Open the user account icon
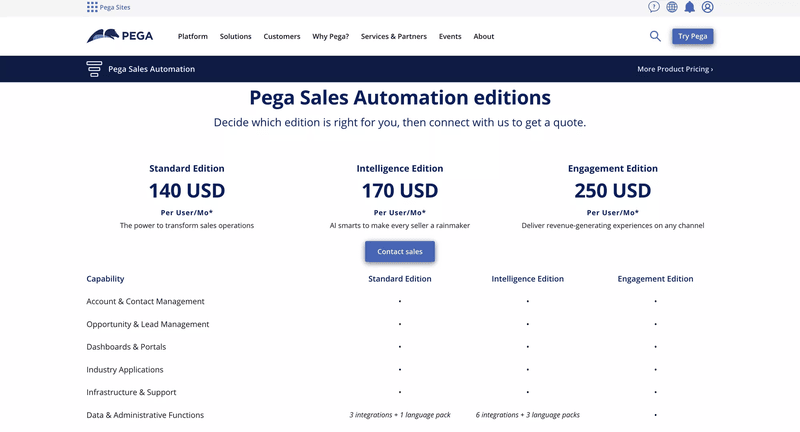The width and height of the screenshot is (800, 432). (x=707, y=7)
